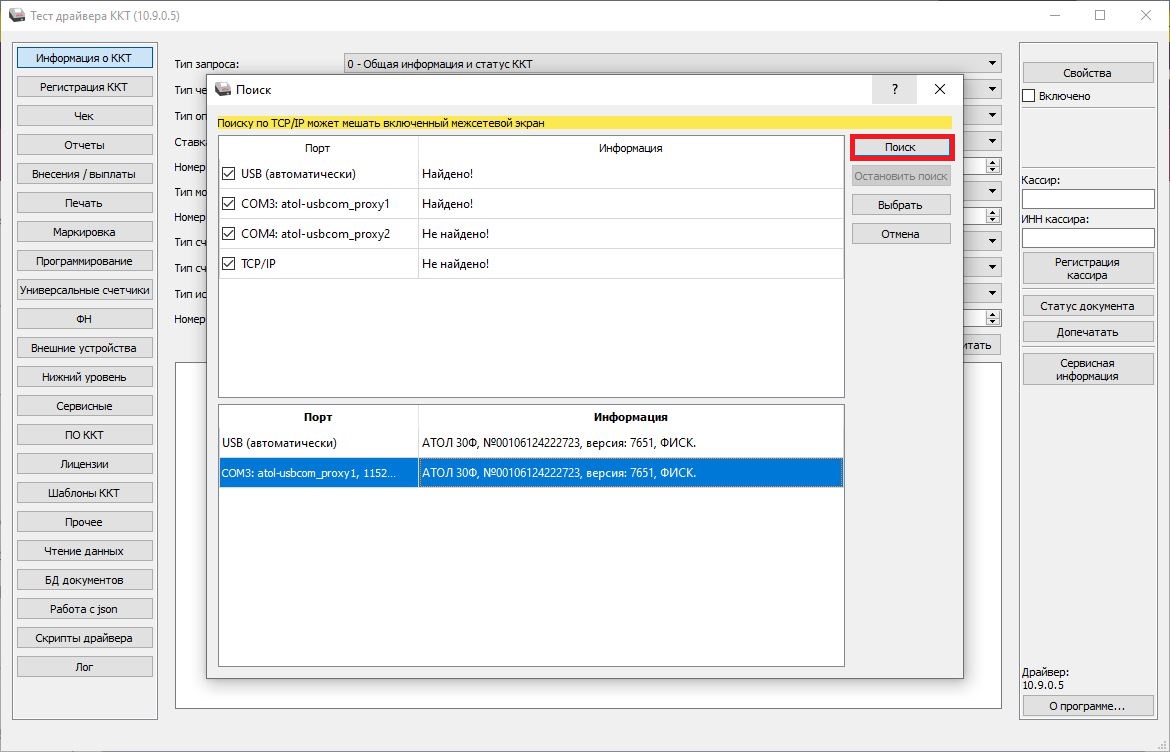The image size is (1170, 752).
Task: Disable the TCP/IP port checkbox
Action: point(229,264)
